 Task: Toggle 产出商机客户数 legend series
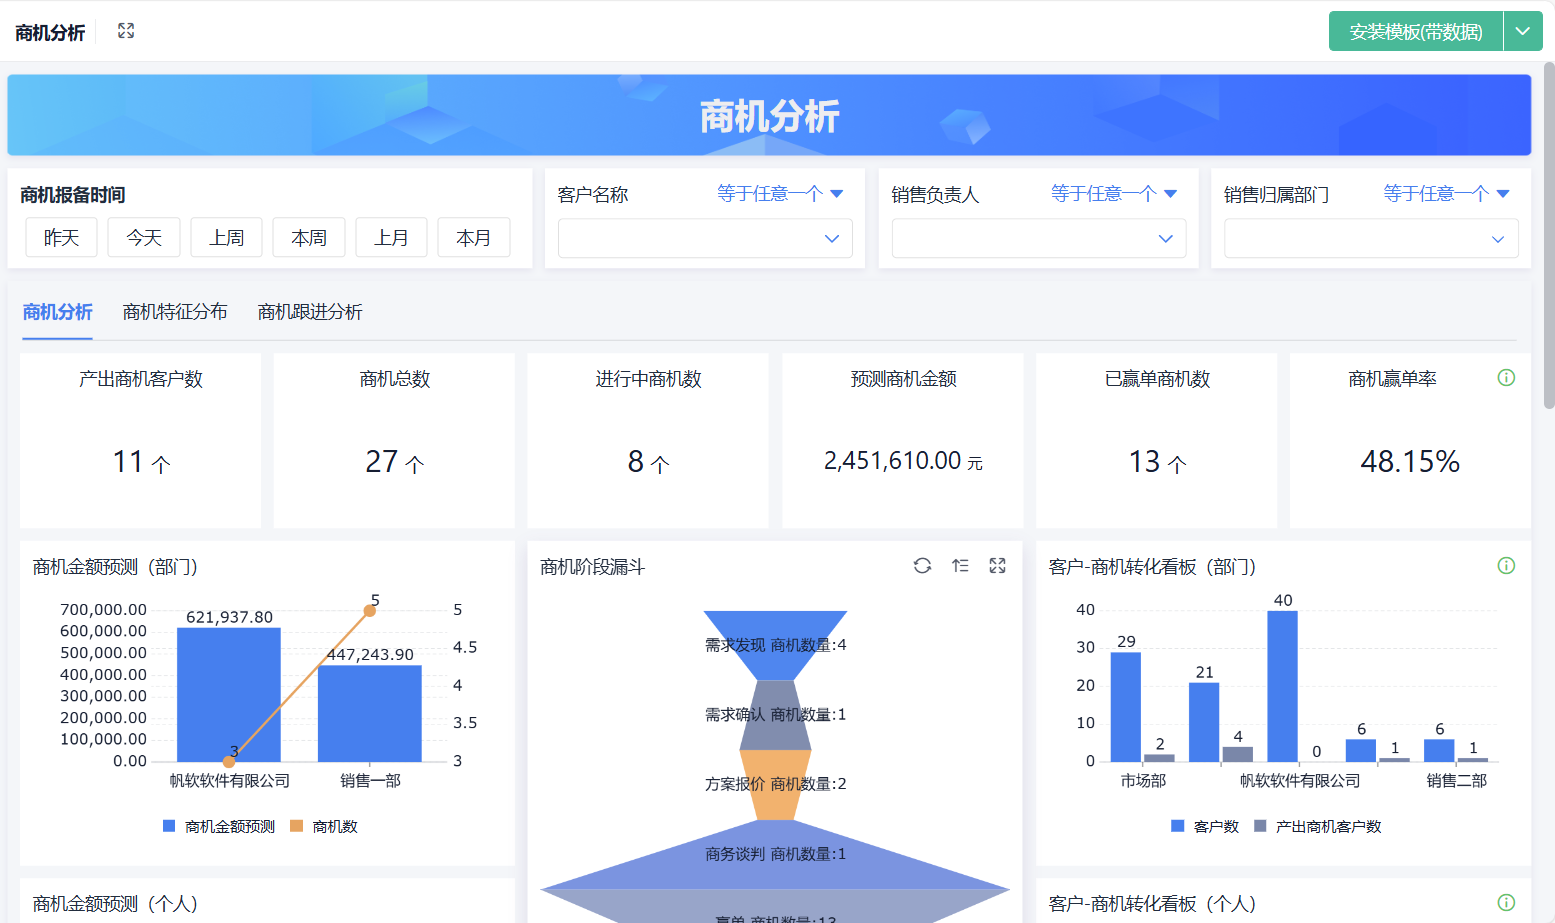(1318, 826)
